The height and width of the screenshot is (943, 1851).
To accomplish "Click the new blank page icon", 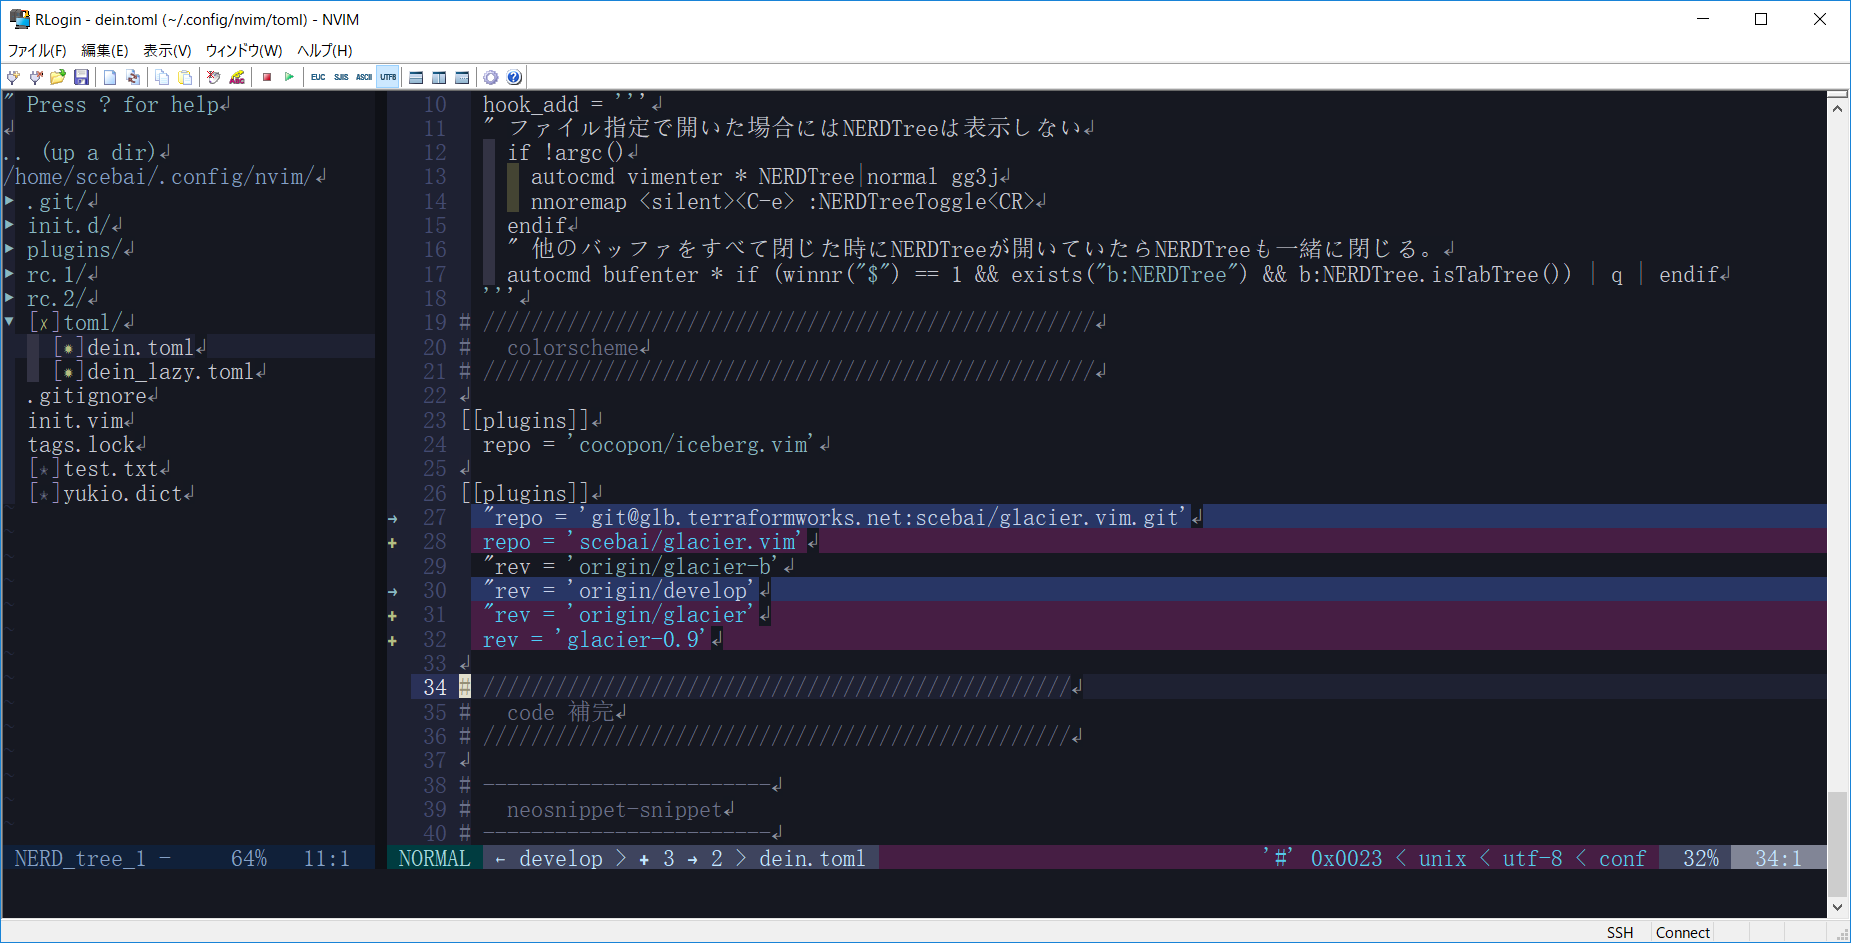I will click(x=110, y=77).
